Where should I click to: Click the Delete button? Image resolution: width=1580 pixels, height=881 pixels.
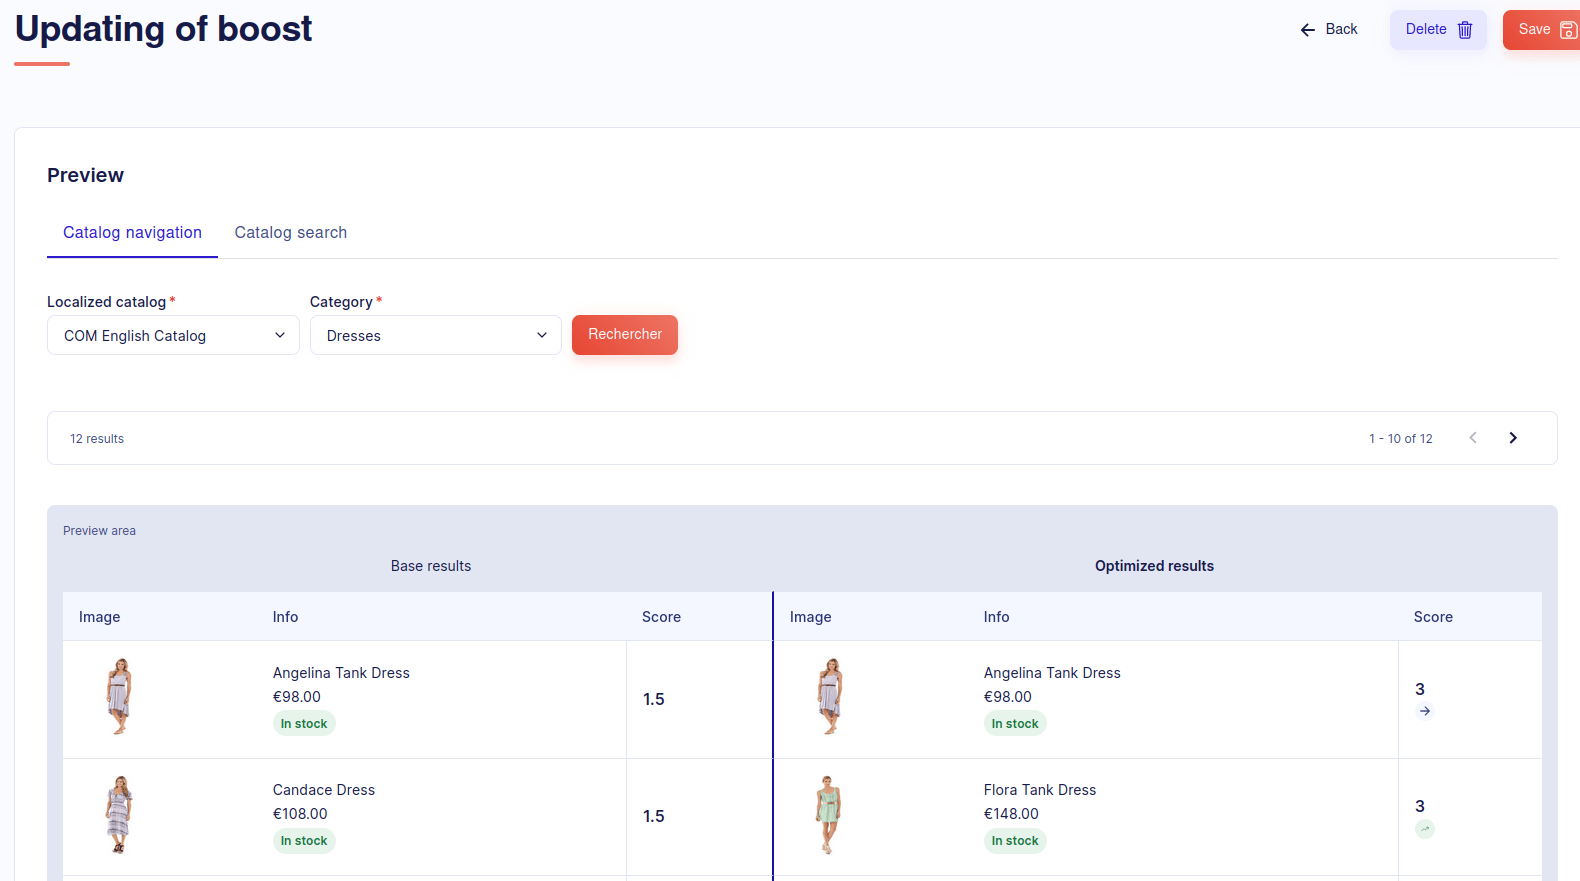[1427, 30]
